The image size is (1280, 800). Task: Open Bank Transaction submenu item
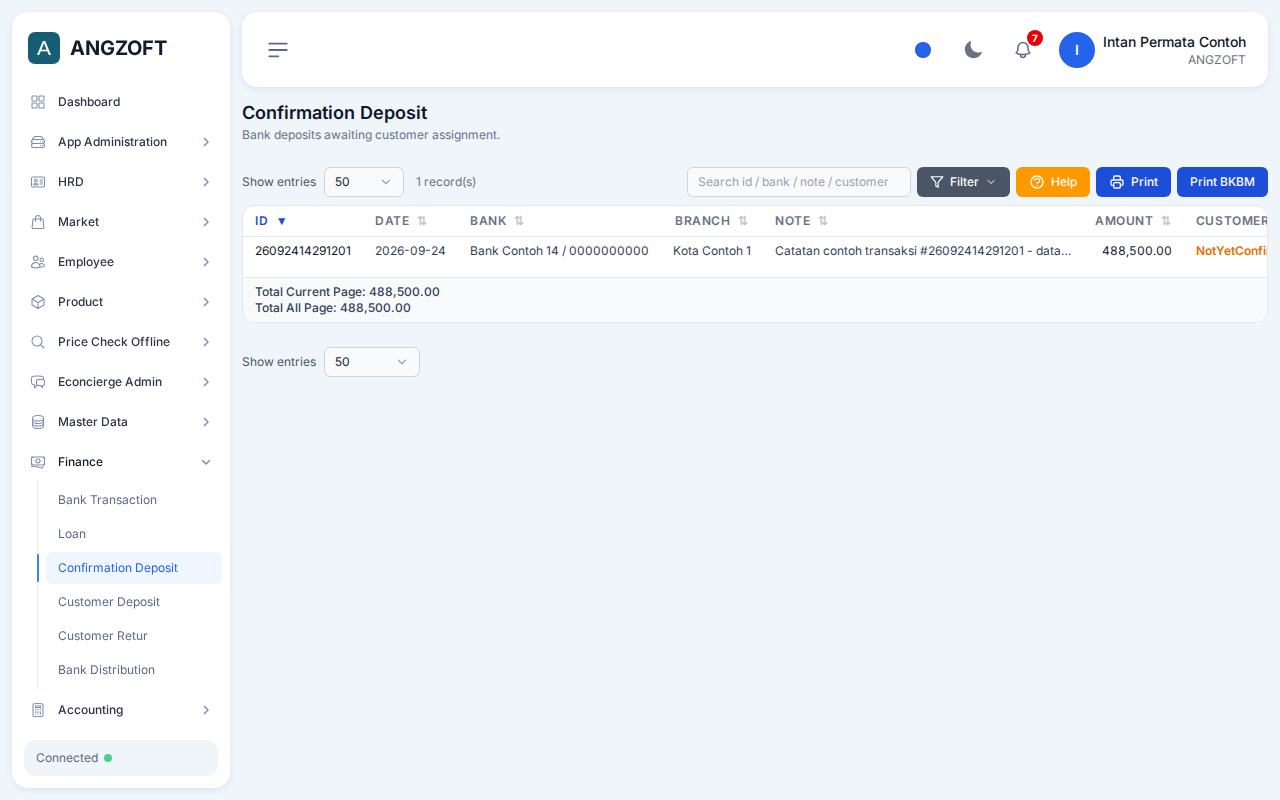point(134,500)
